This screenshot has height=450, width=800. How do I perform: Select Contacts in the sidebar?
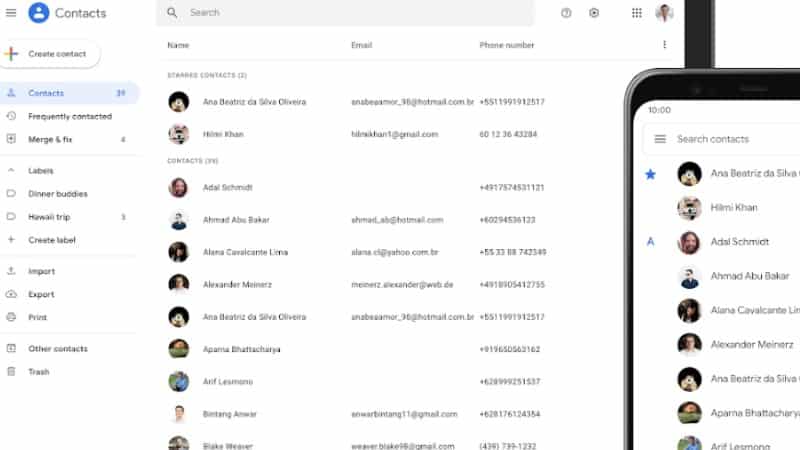pyautogui.click(x=69, y=93)
